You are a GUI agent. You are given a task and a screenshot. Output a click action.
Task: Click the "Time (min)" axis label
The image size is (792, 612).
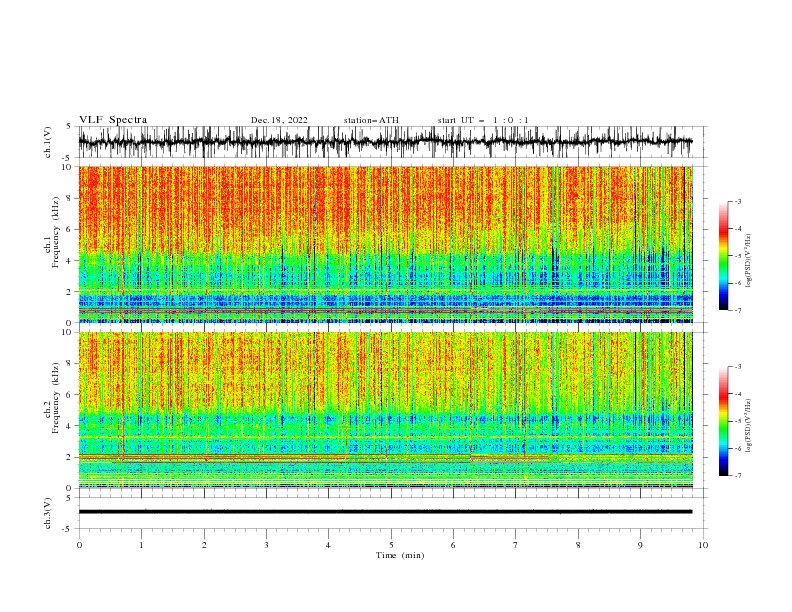pyautogui.click(x=400, y=555)
